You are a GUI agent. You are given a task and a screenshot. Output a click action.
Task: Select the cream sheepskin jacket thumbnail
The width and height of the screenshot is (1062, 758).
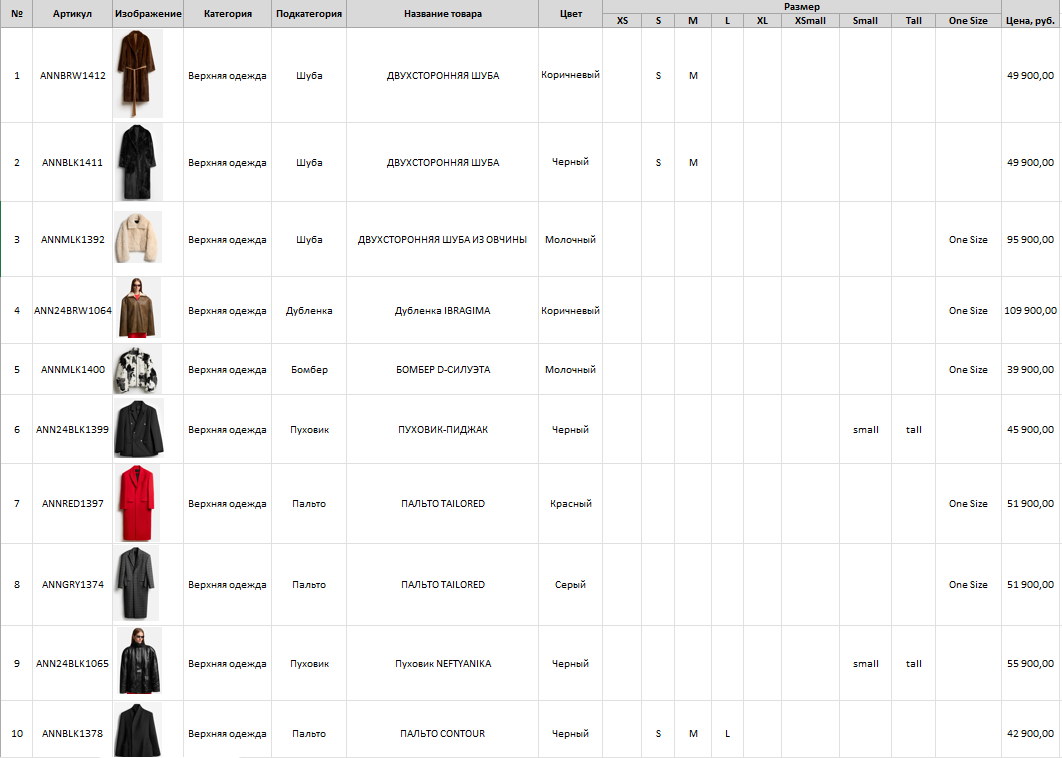[x=138, y=237]
